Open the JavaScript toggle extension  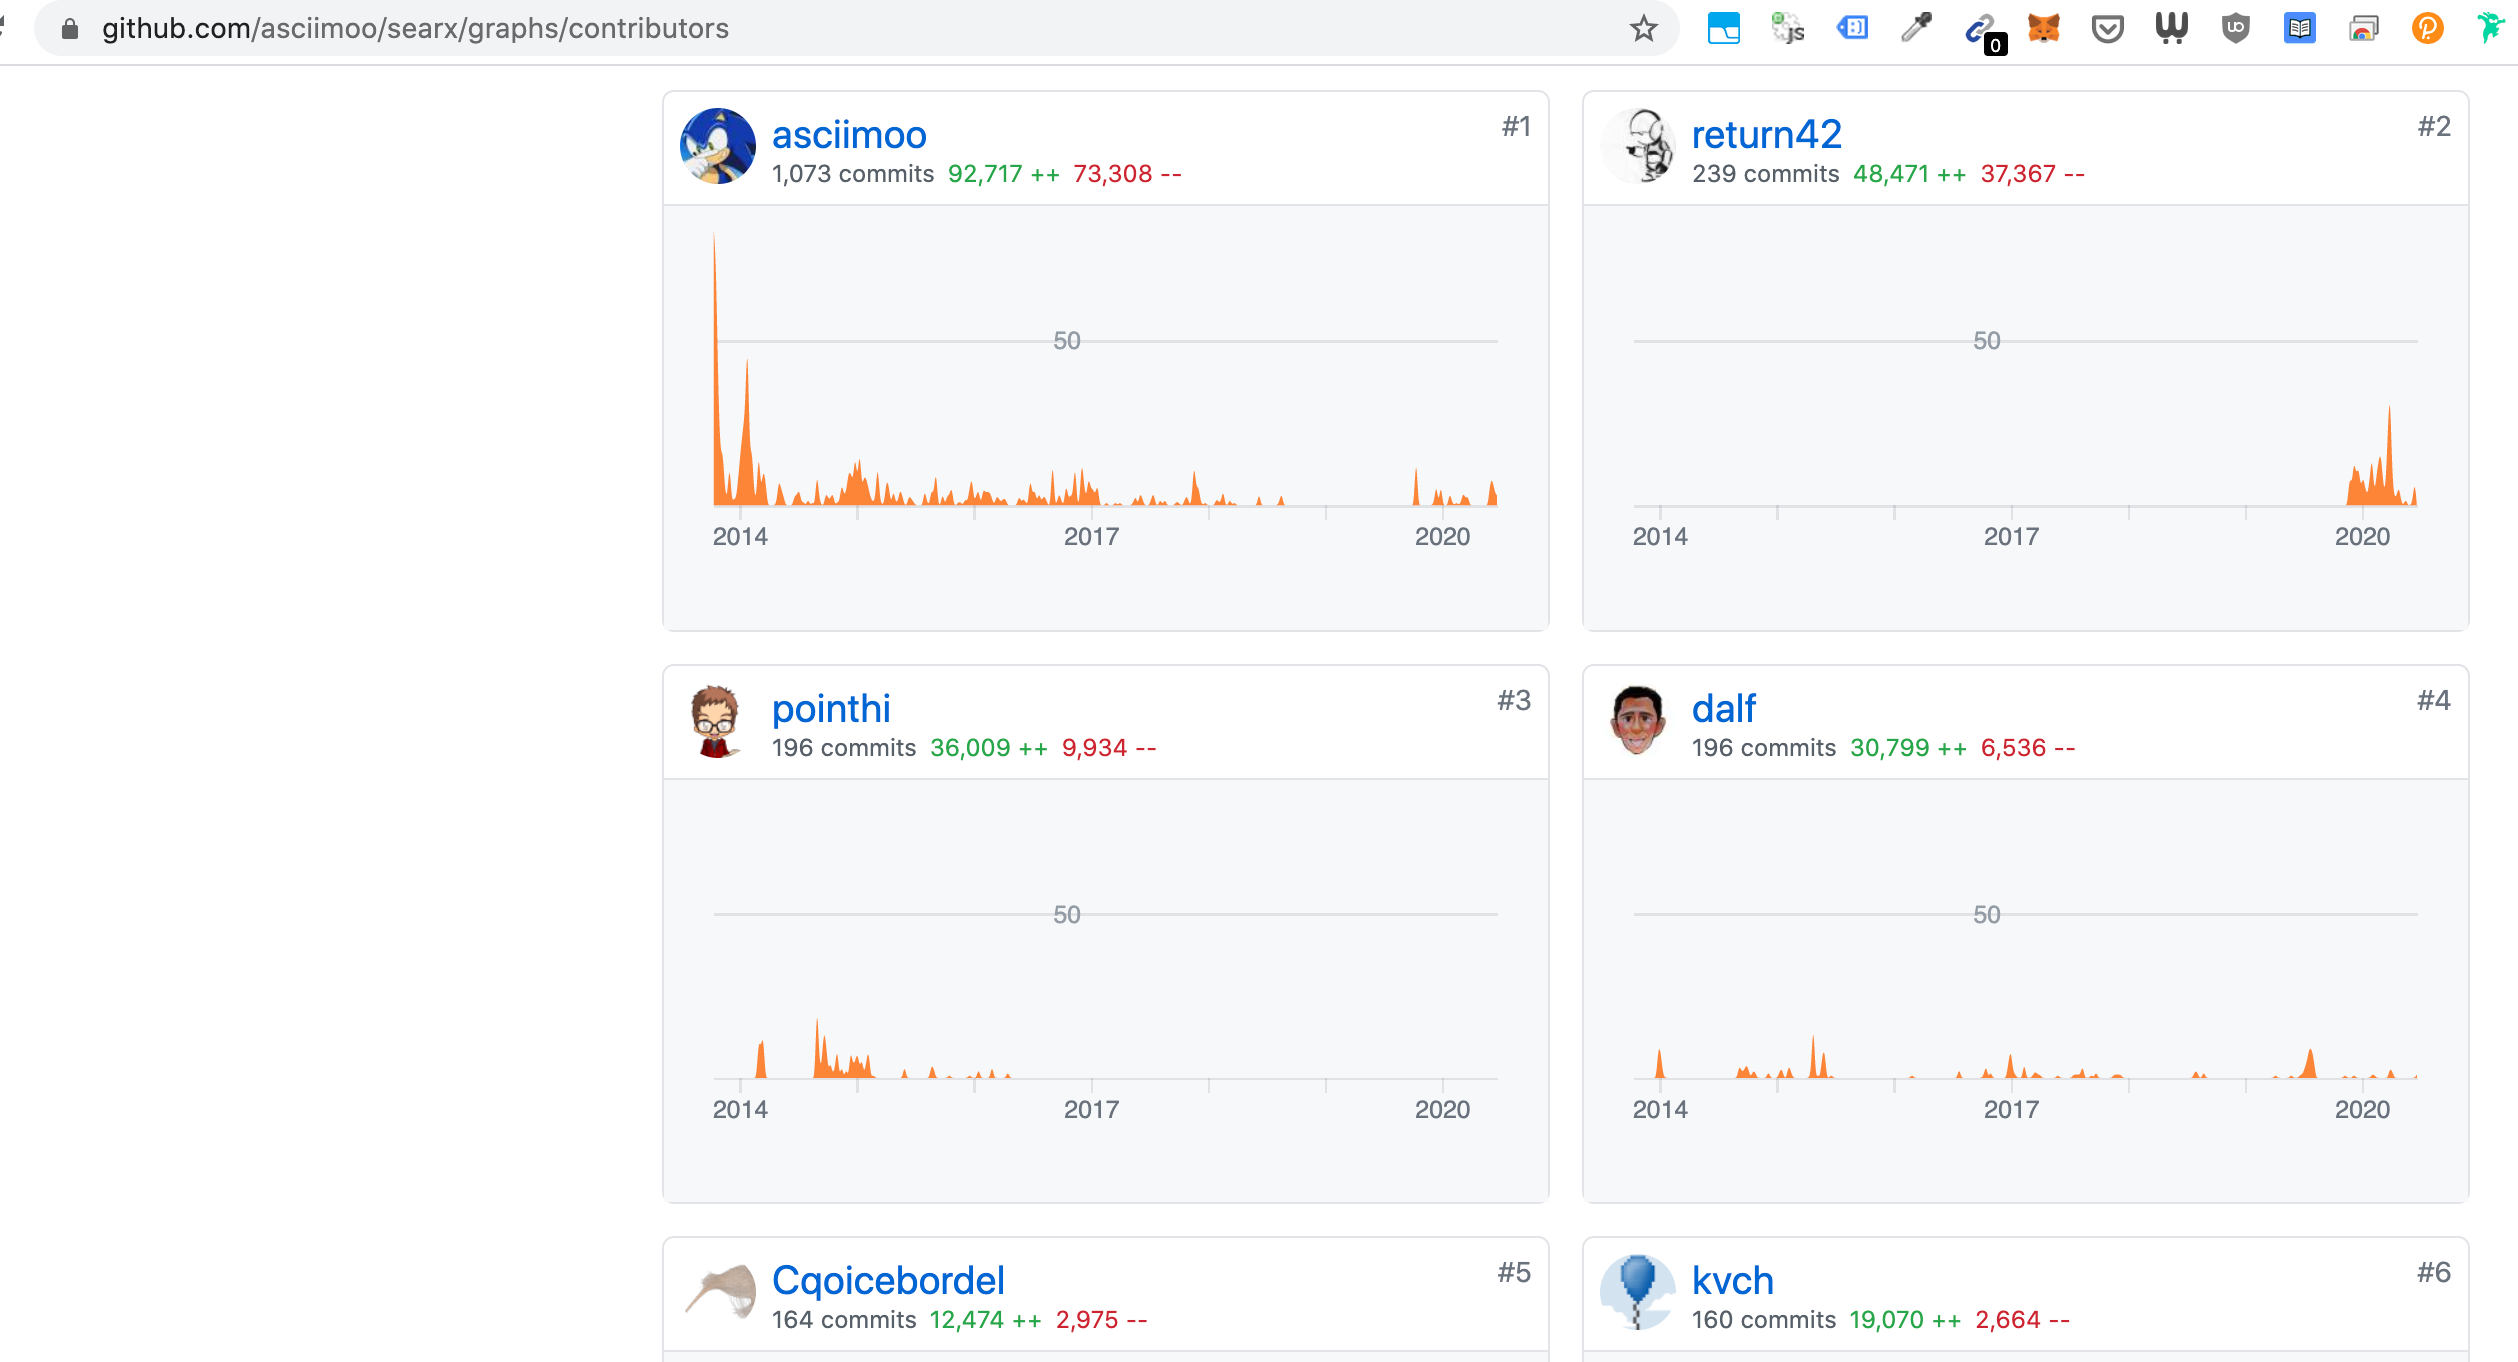[1789, 28]
